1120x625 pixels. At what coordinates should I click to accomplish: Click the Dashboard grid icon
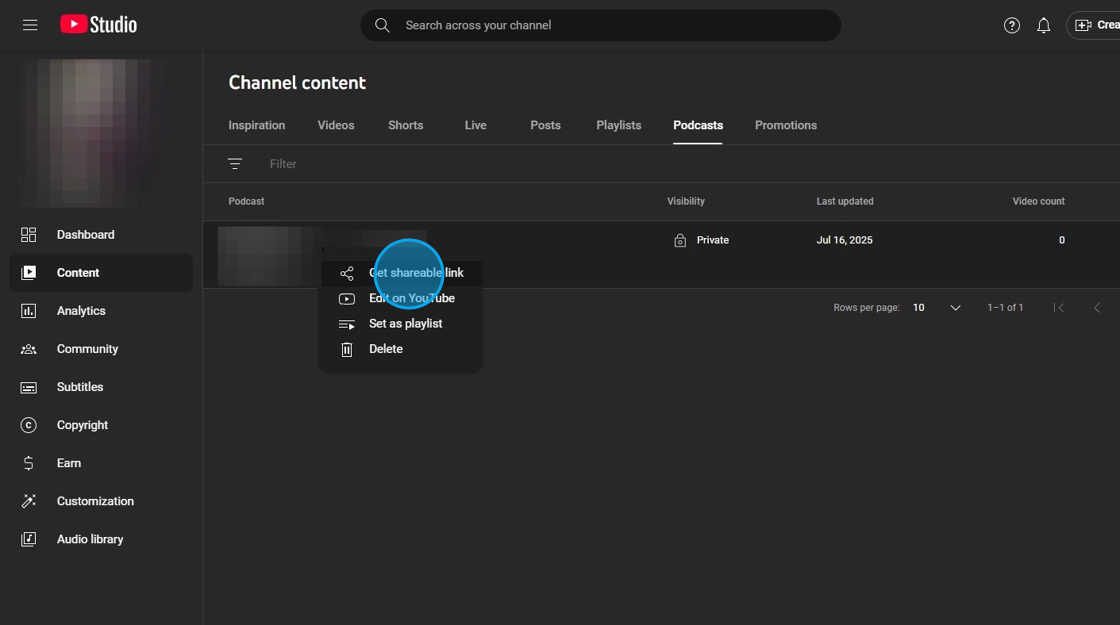click(29, 234)
